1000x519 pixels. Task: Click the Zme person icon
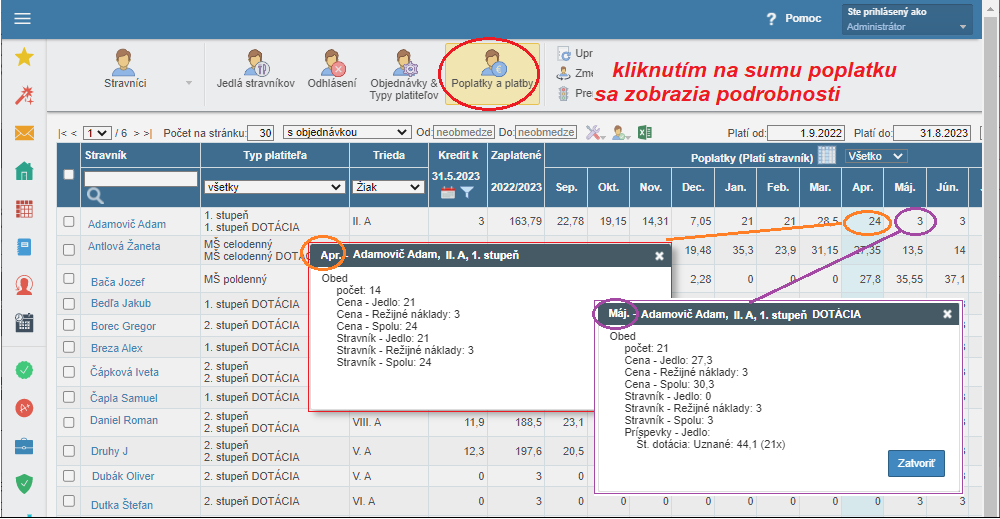(564, 73)
